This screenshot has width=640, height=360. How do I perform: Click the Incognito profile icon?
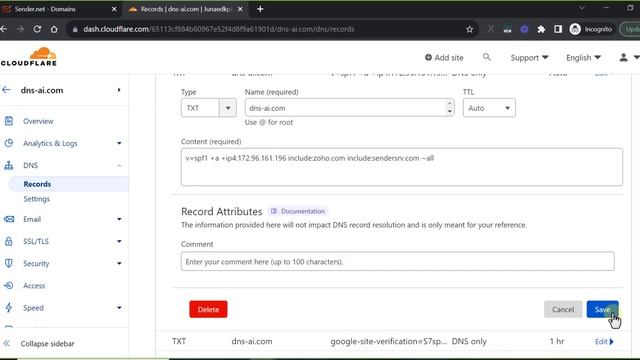pos(575,29)
